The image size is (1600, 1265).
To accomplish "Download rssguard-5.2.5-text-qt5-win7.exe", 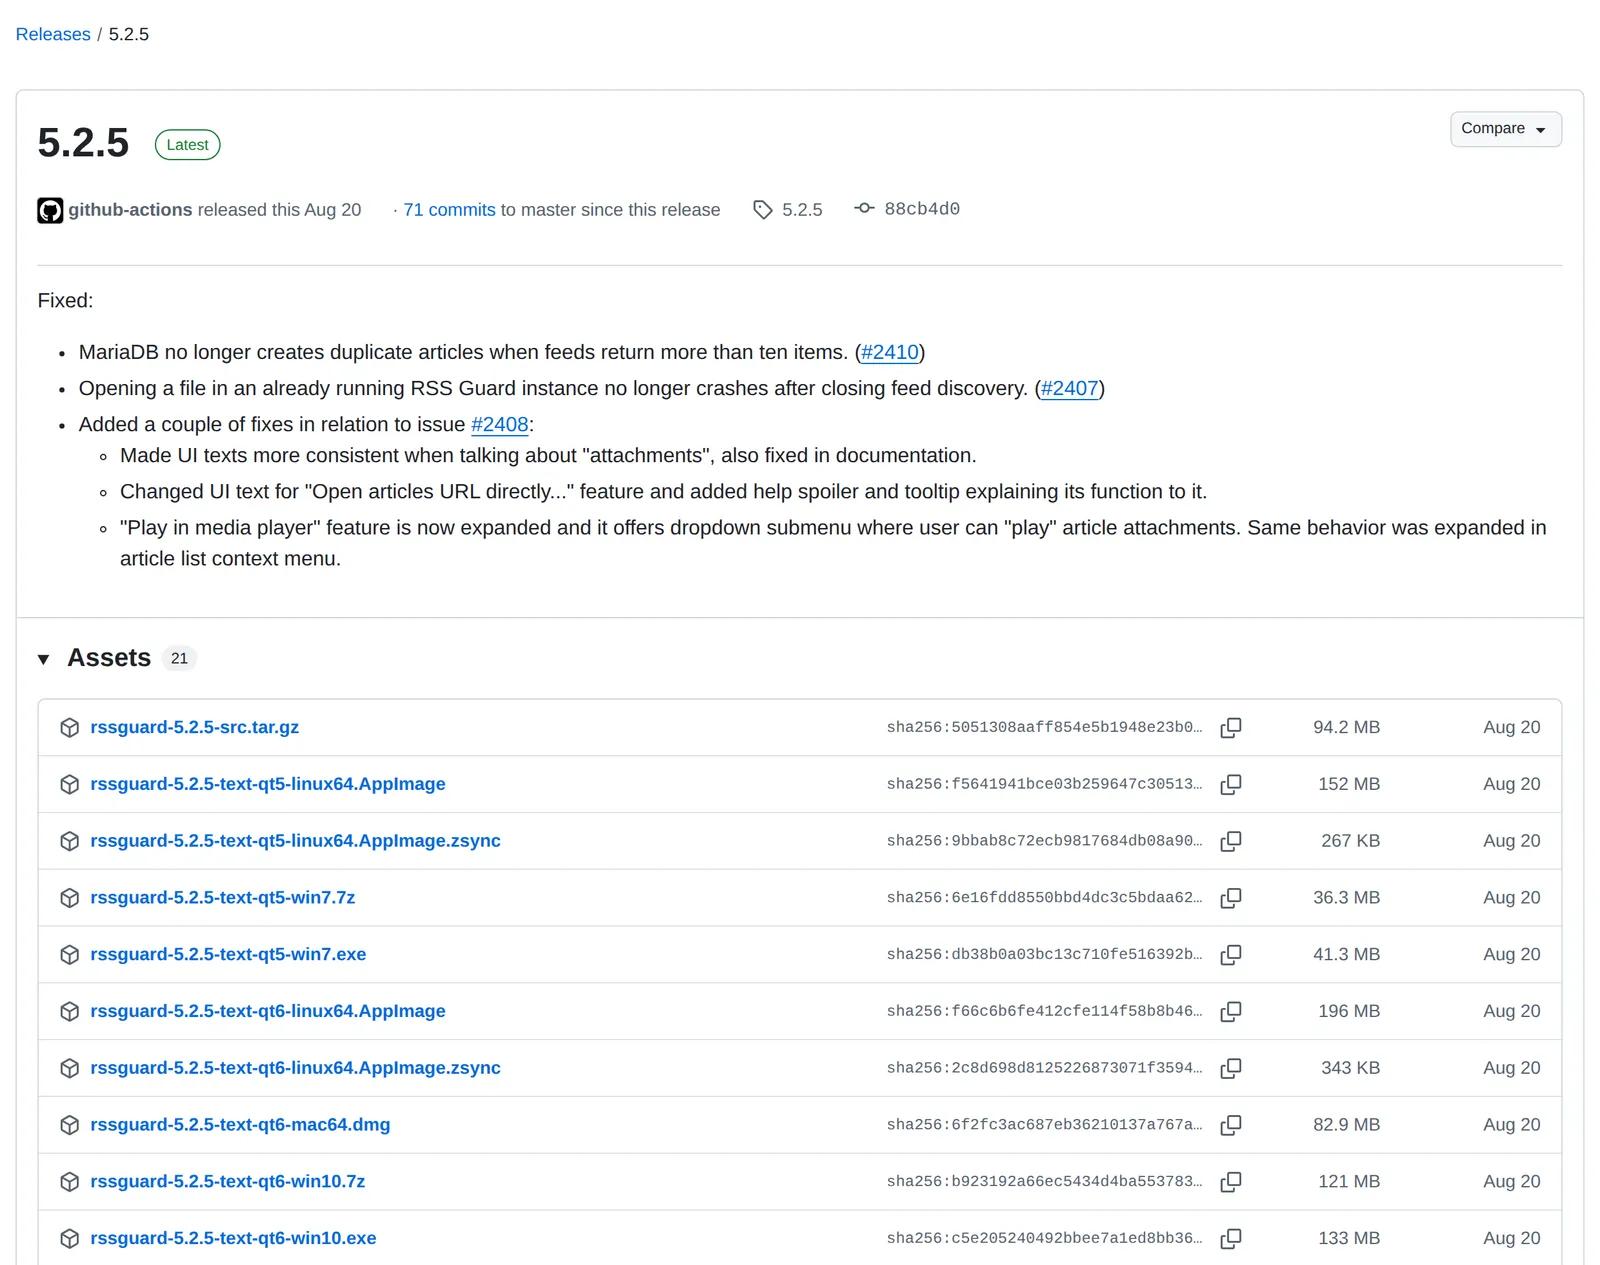I will point(228,955).
